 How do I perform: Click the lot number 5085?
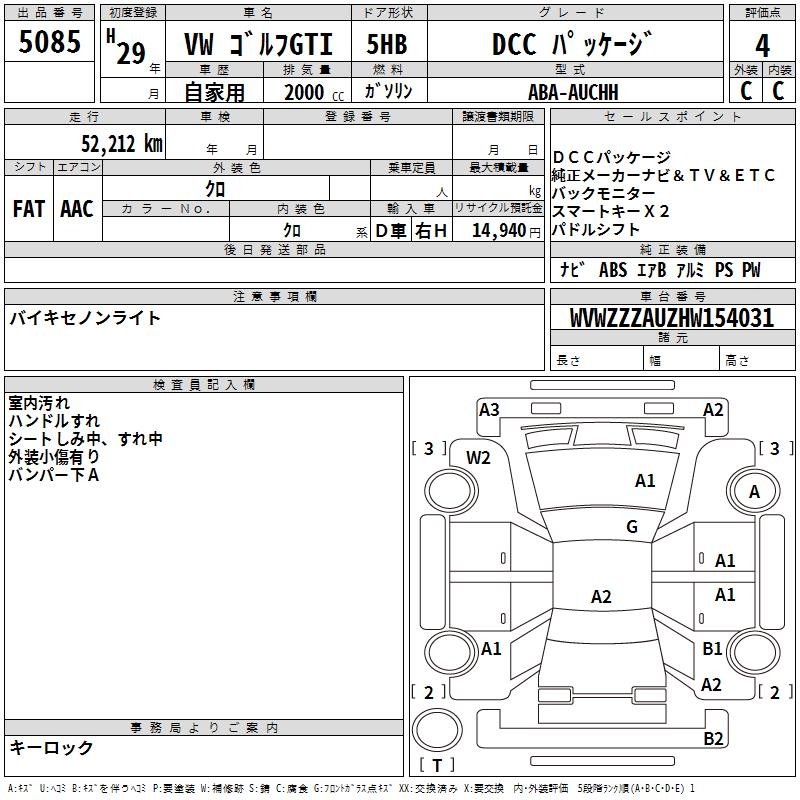click(x=49, y=45)
